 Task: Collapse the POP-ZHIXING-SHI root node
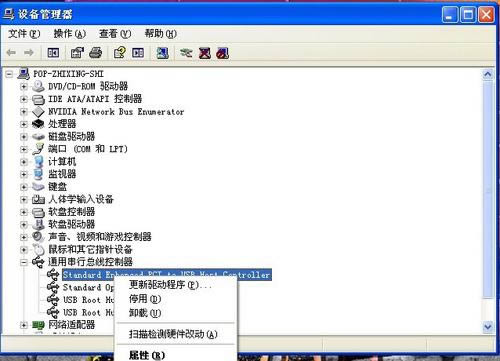[9, 74]
